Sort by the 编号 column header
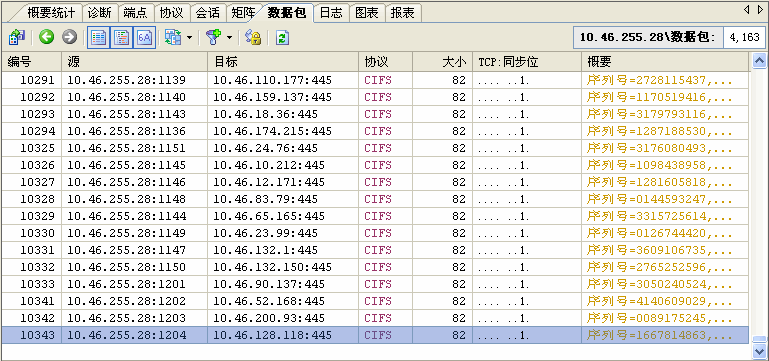The width and height of the screenshot is (769, 361). coord(31,61)
